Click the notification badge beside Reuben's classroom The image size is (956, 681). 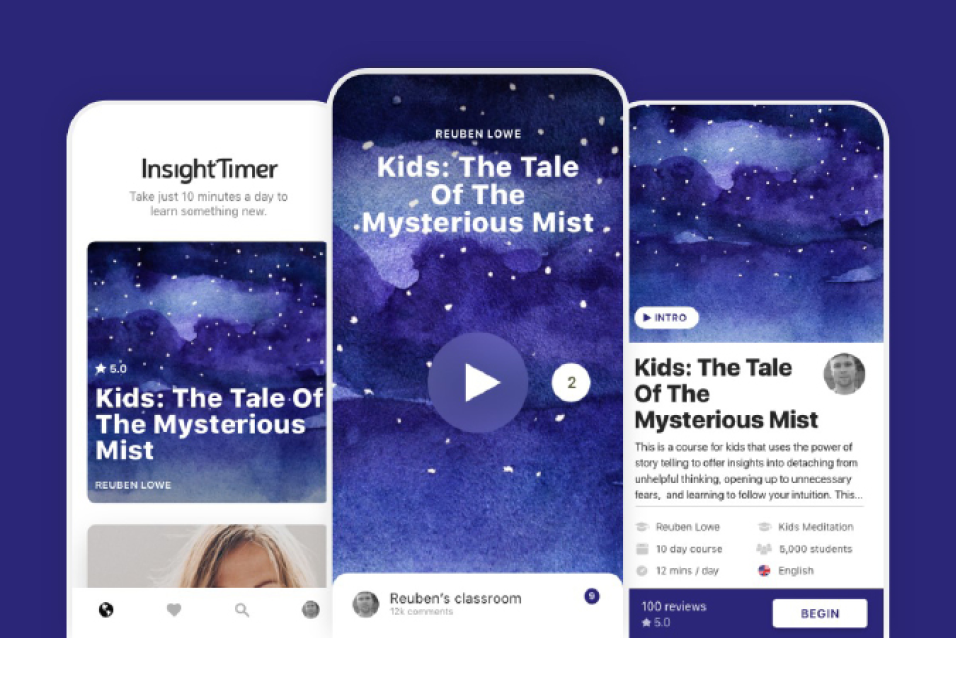pos(591,596)
